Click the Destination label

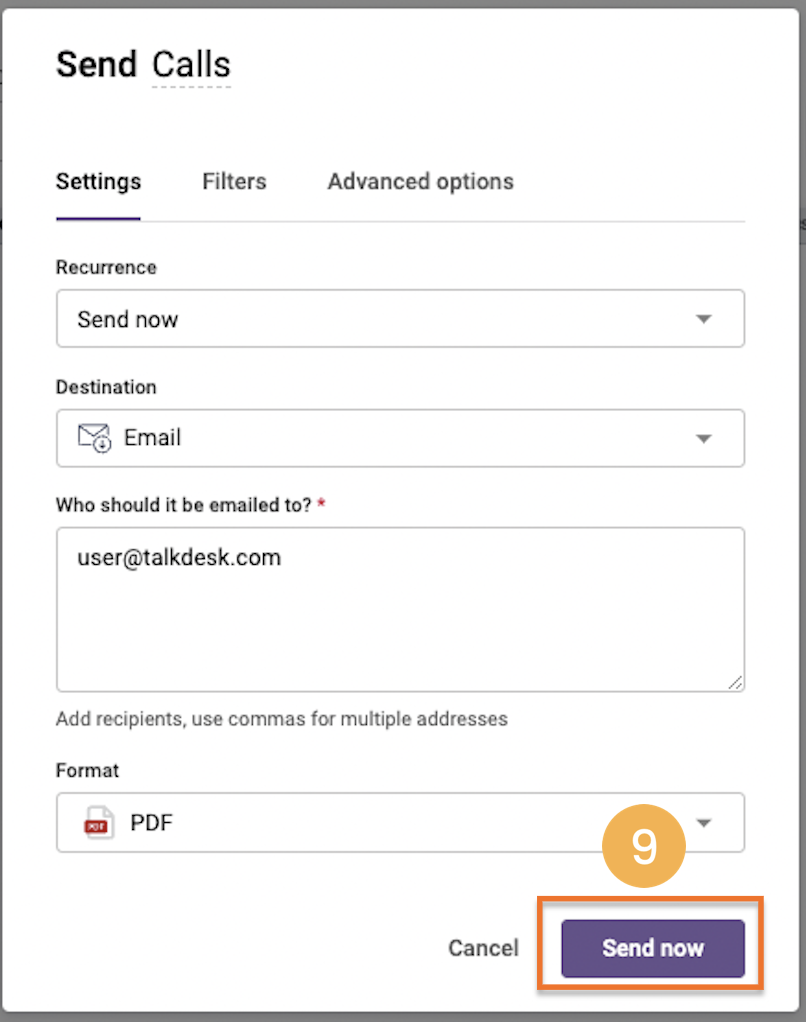(106, 387)
